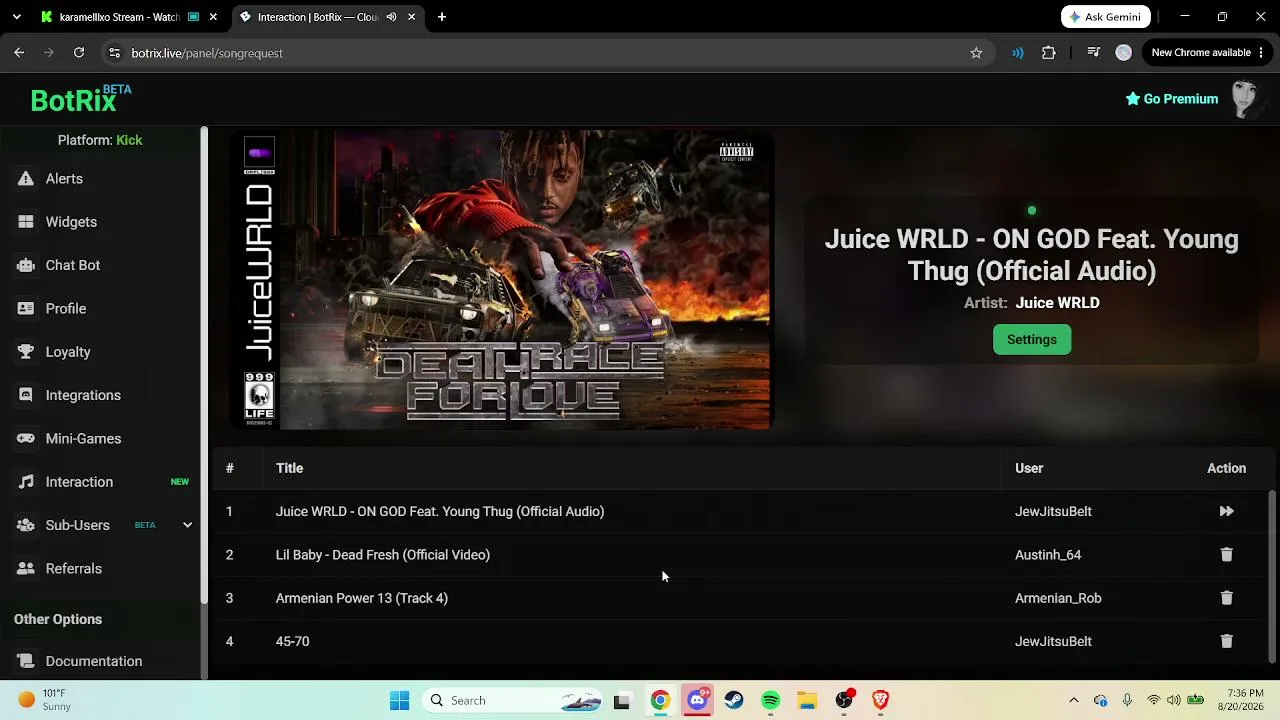View site information for botrix.live
Viewport: 1280px width, 720px height.
pos(114,53)
